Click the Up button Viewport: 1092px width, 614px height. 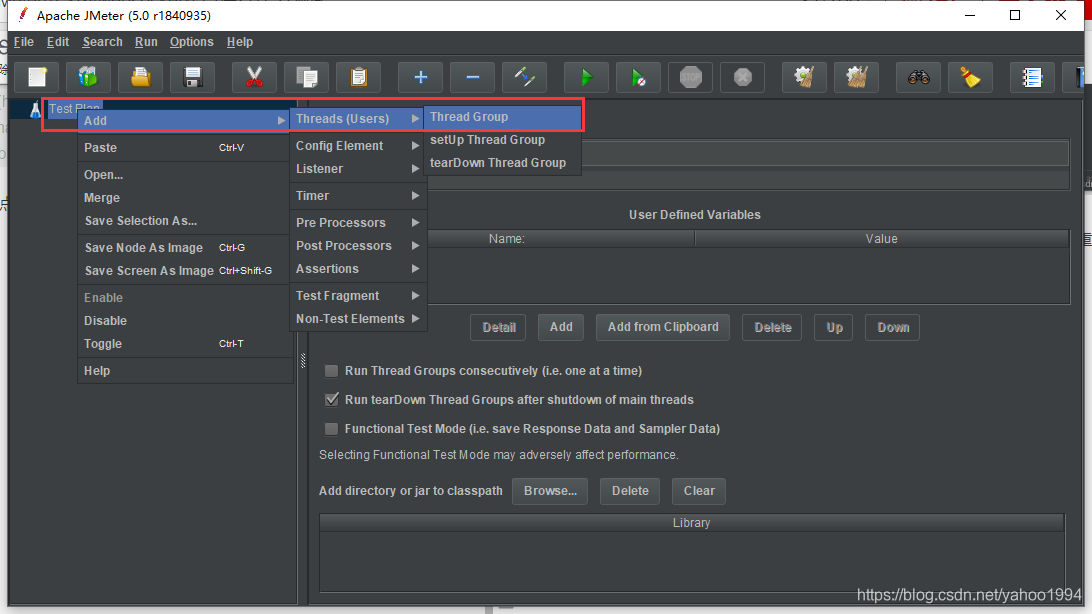click(834, 327)
